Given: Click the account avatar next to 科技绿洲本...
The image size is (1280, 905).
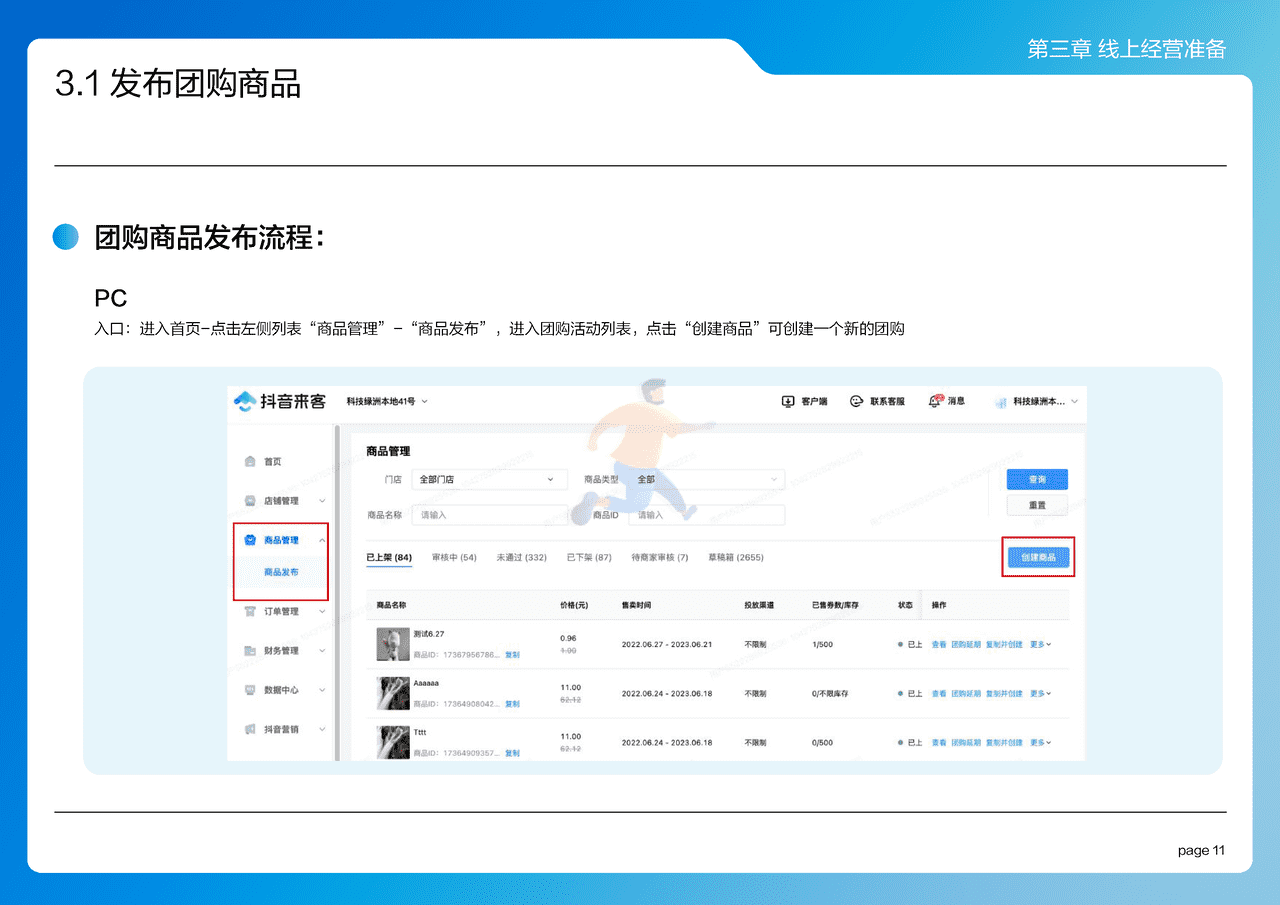Looking at the screenshot, I should pyautogui.click(x=1000, y=402).
